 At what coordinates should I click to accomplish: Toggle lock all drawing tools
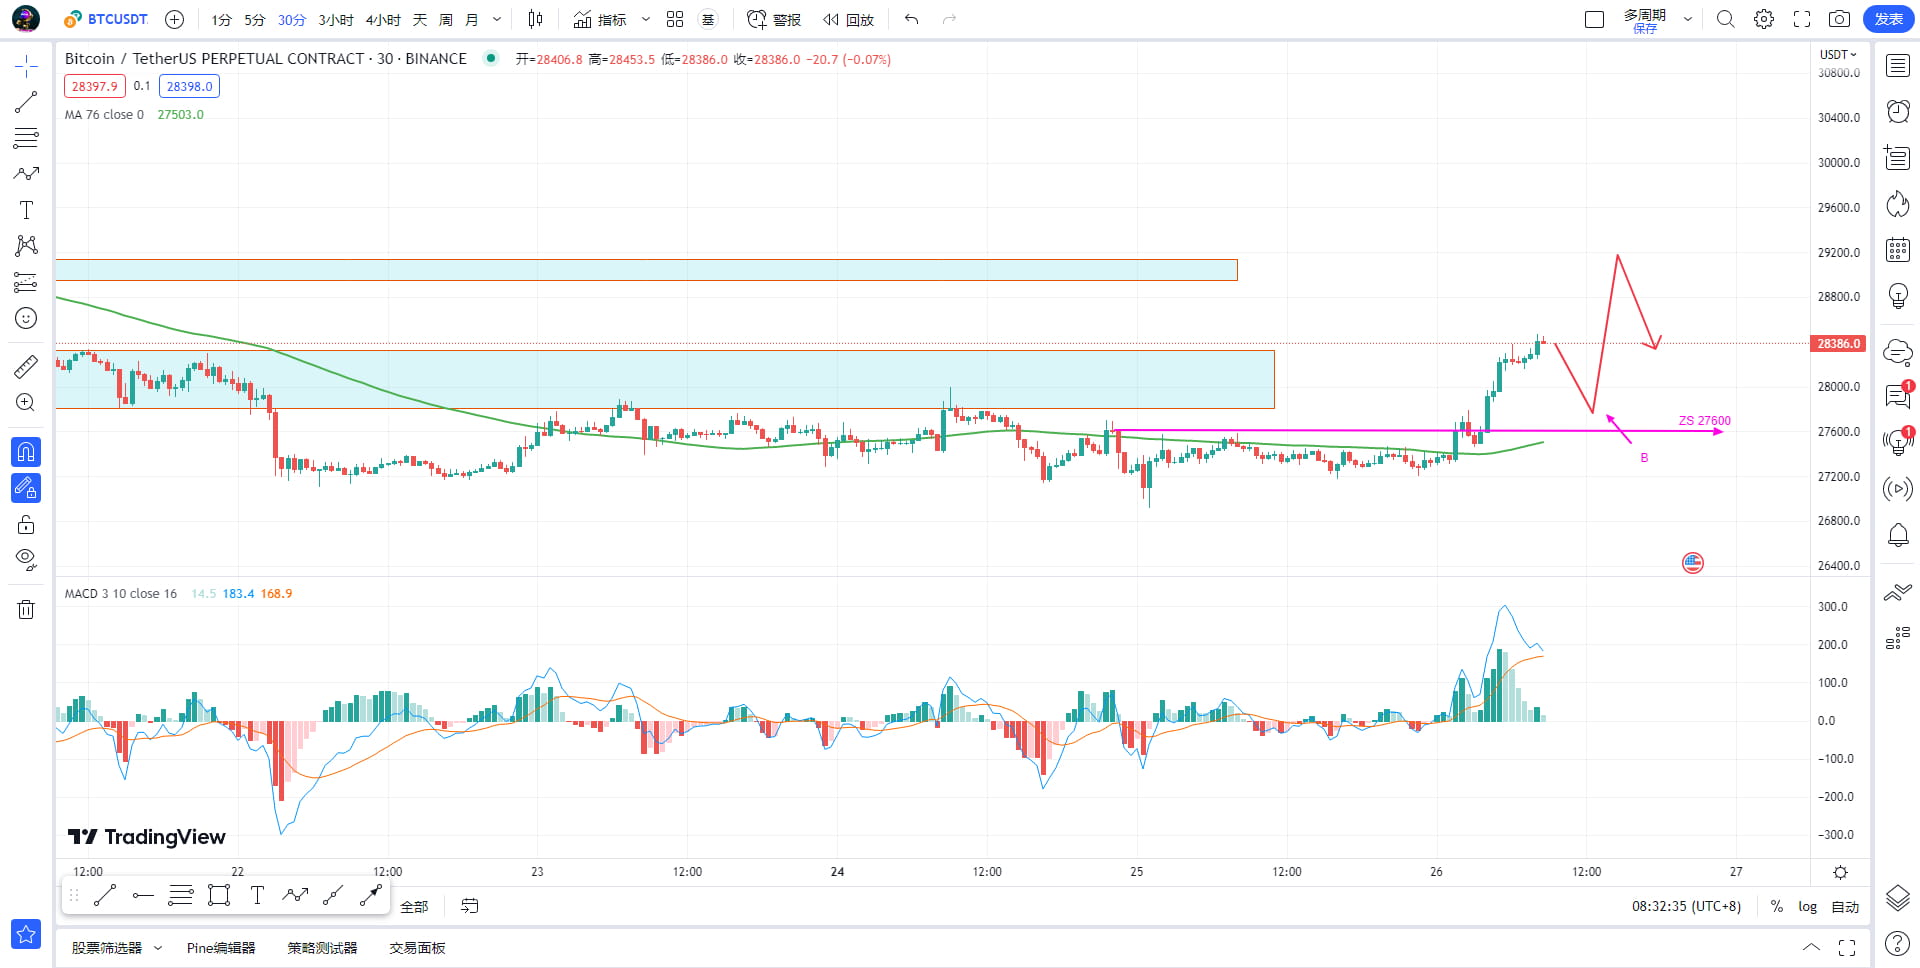(x=26, y=524)
